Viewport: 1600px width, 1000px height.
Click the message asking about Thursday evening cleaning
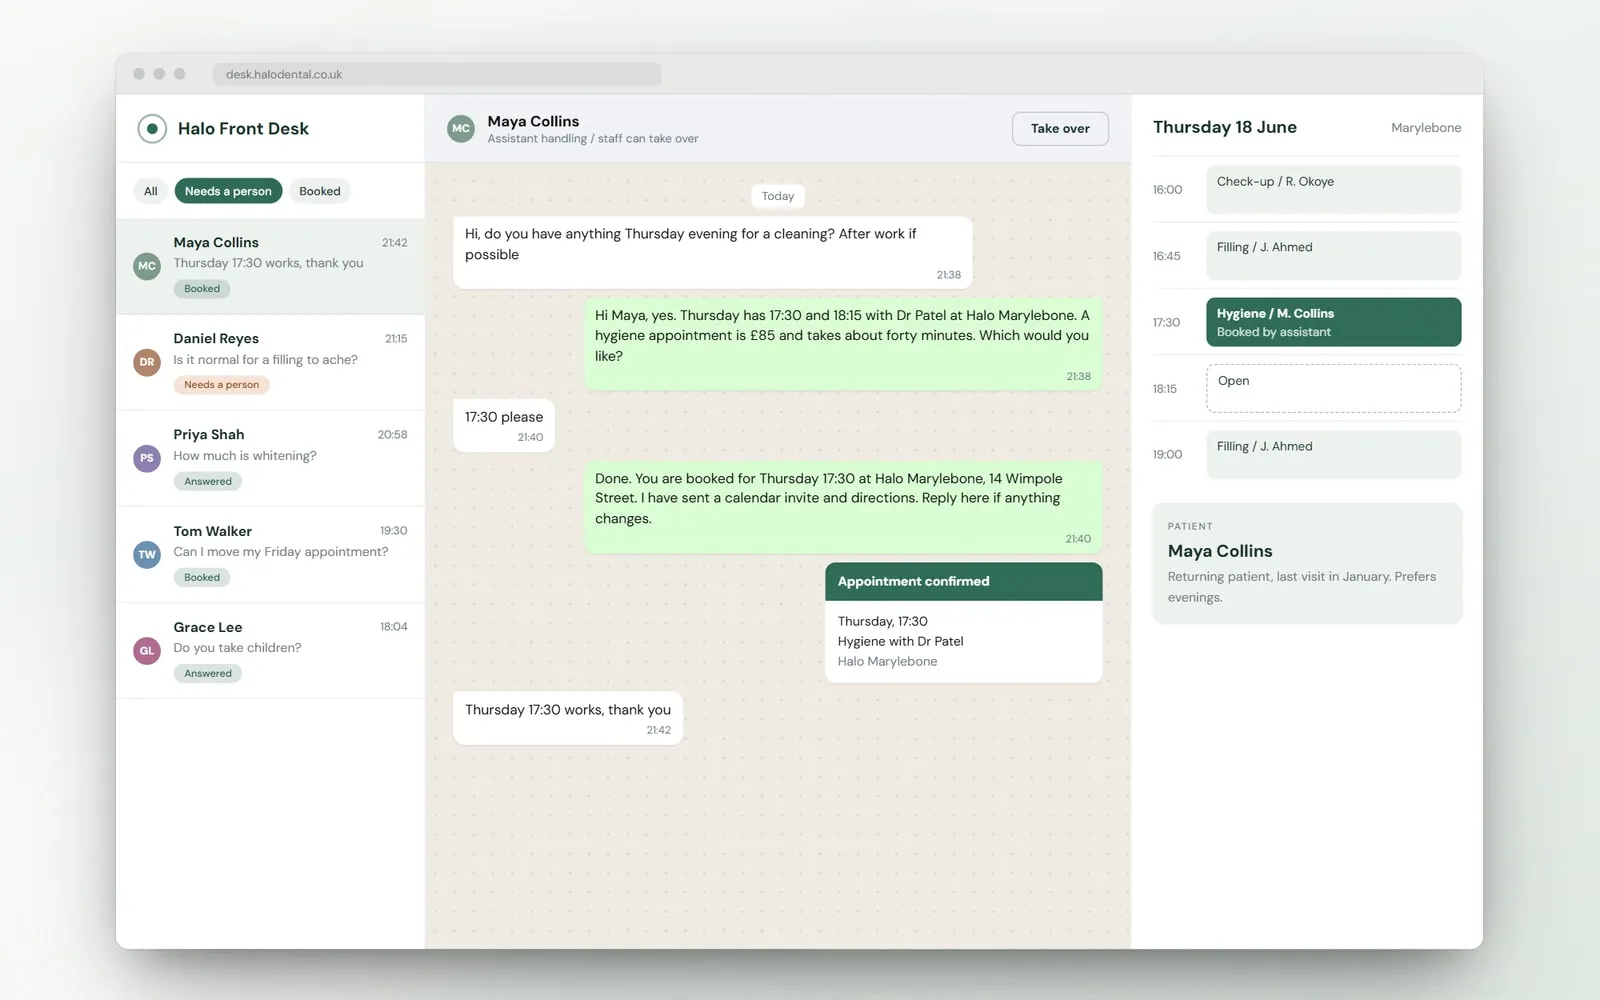pos(712,253)
